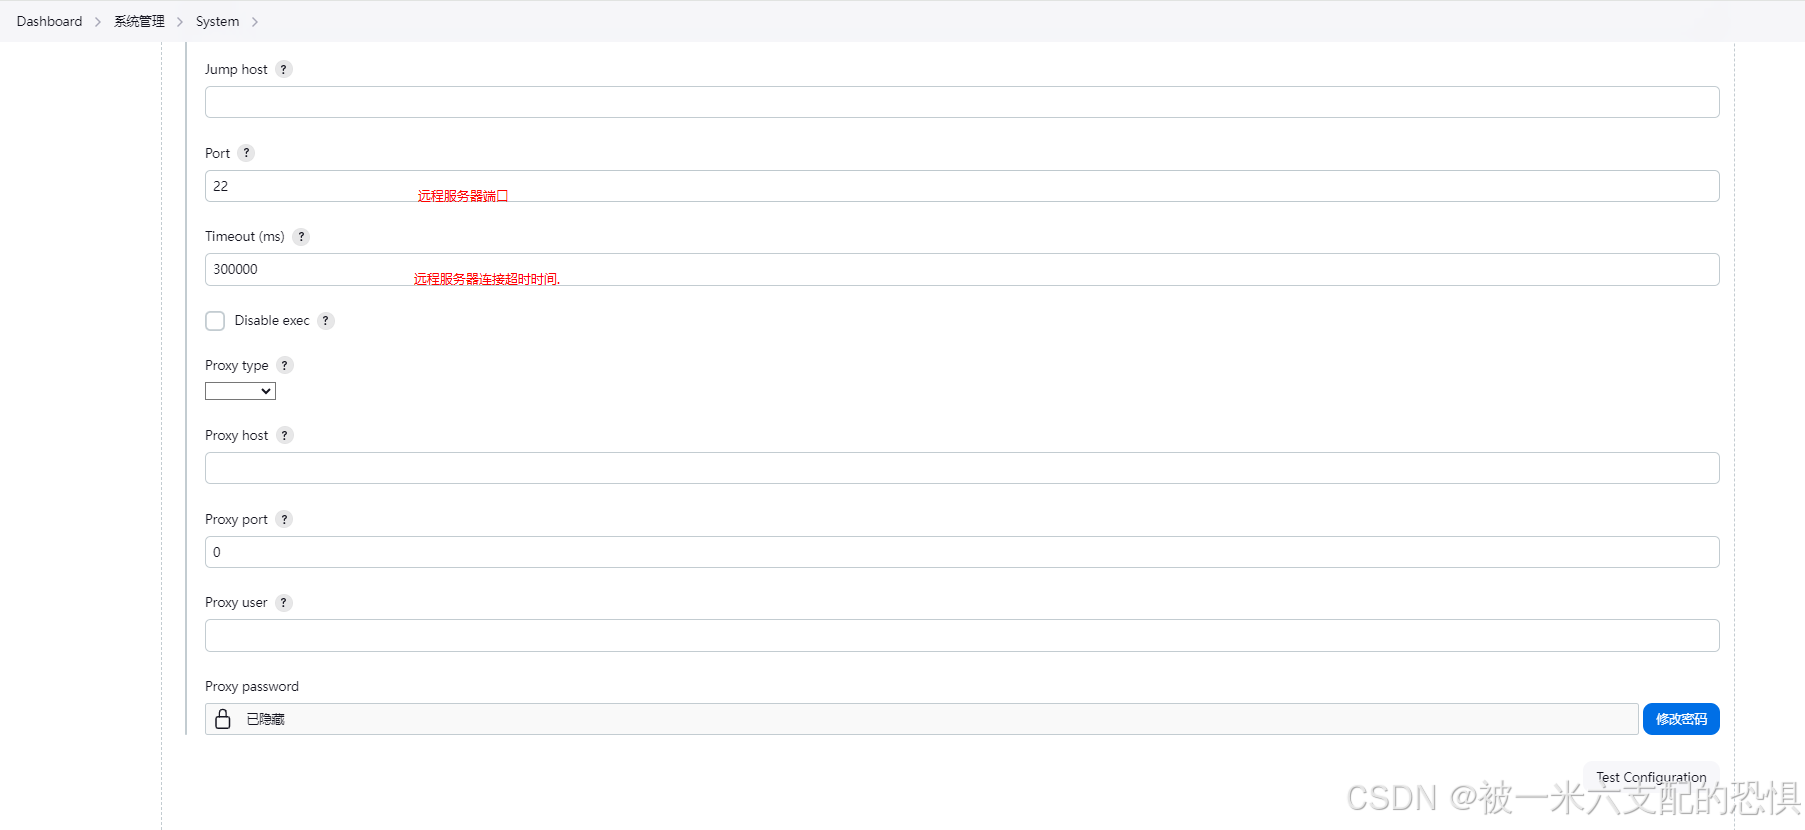Screen dimensions: 1805x830
Task: Show help for Proxy user
Action: pos(284,603)
